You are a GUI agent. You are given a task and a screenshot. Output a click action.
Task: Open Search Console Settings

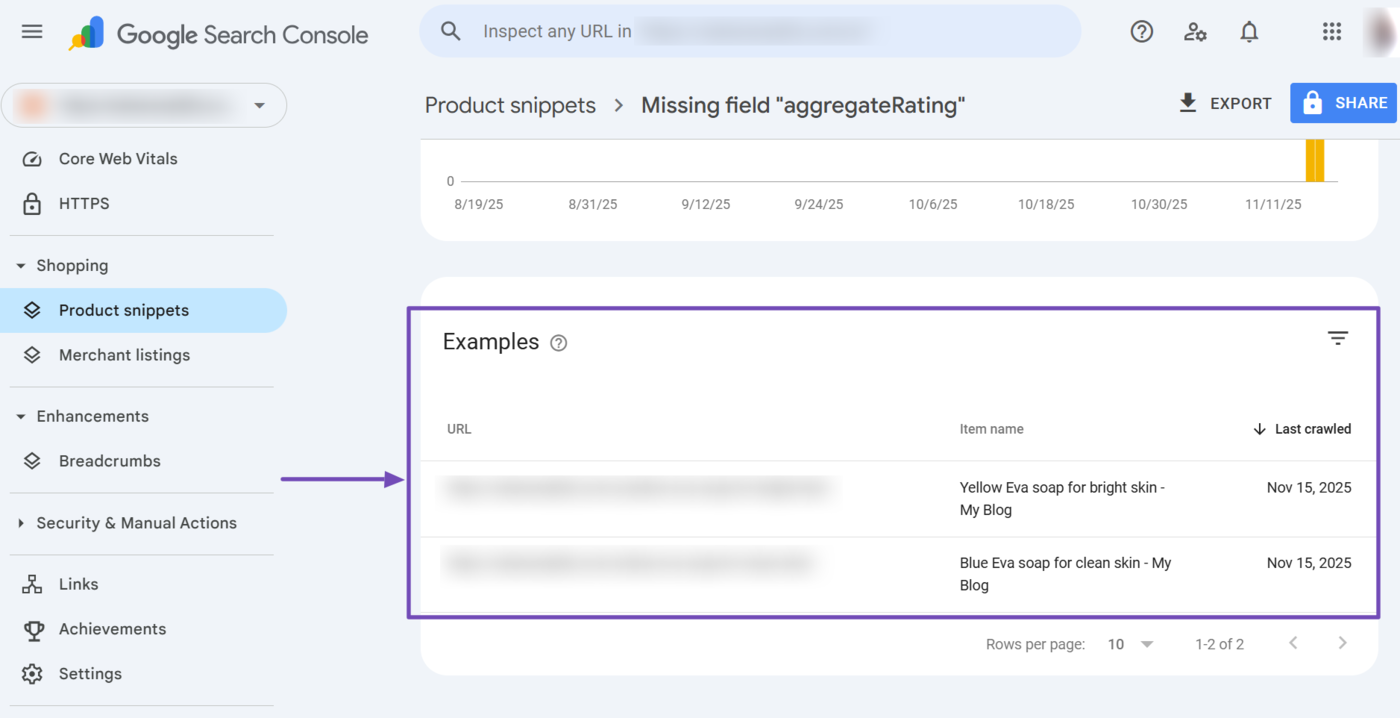pos(88,673)
